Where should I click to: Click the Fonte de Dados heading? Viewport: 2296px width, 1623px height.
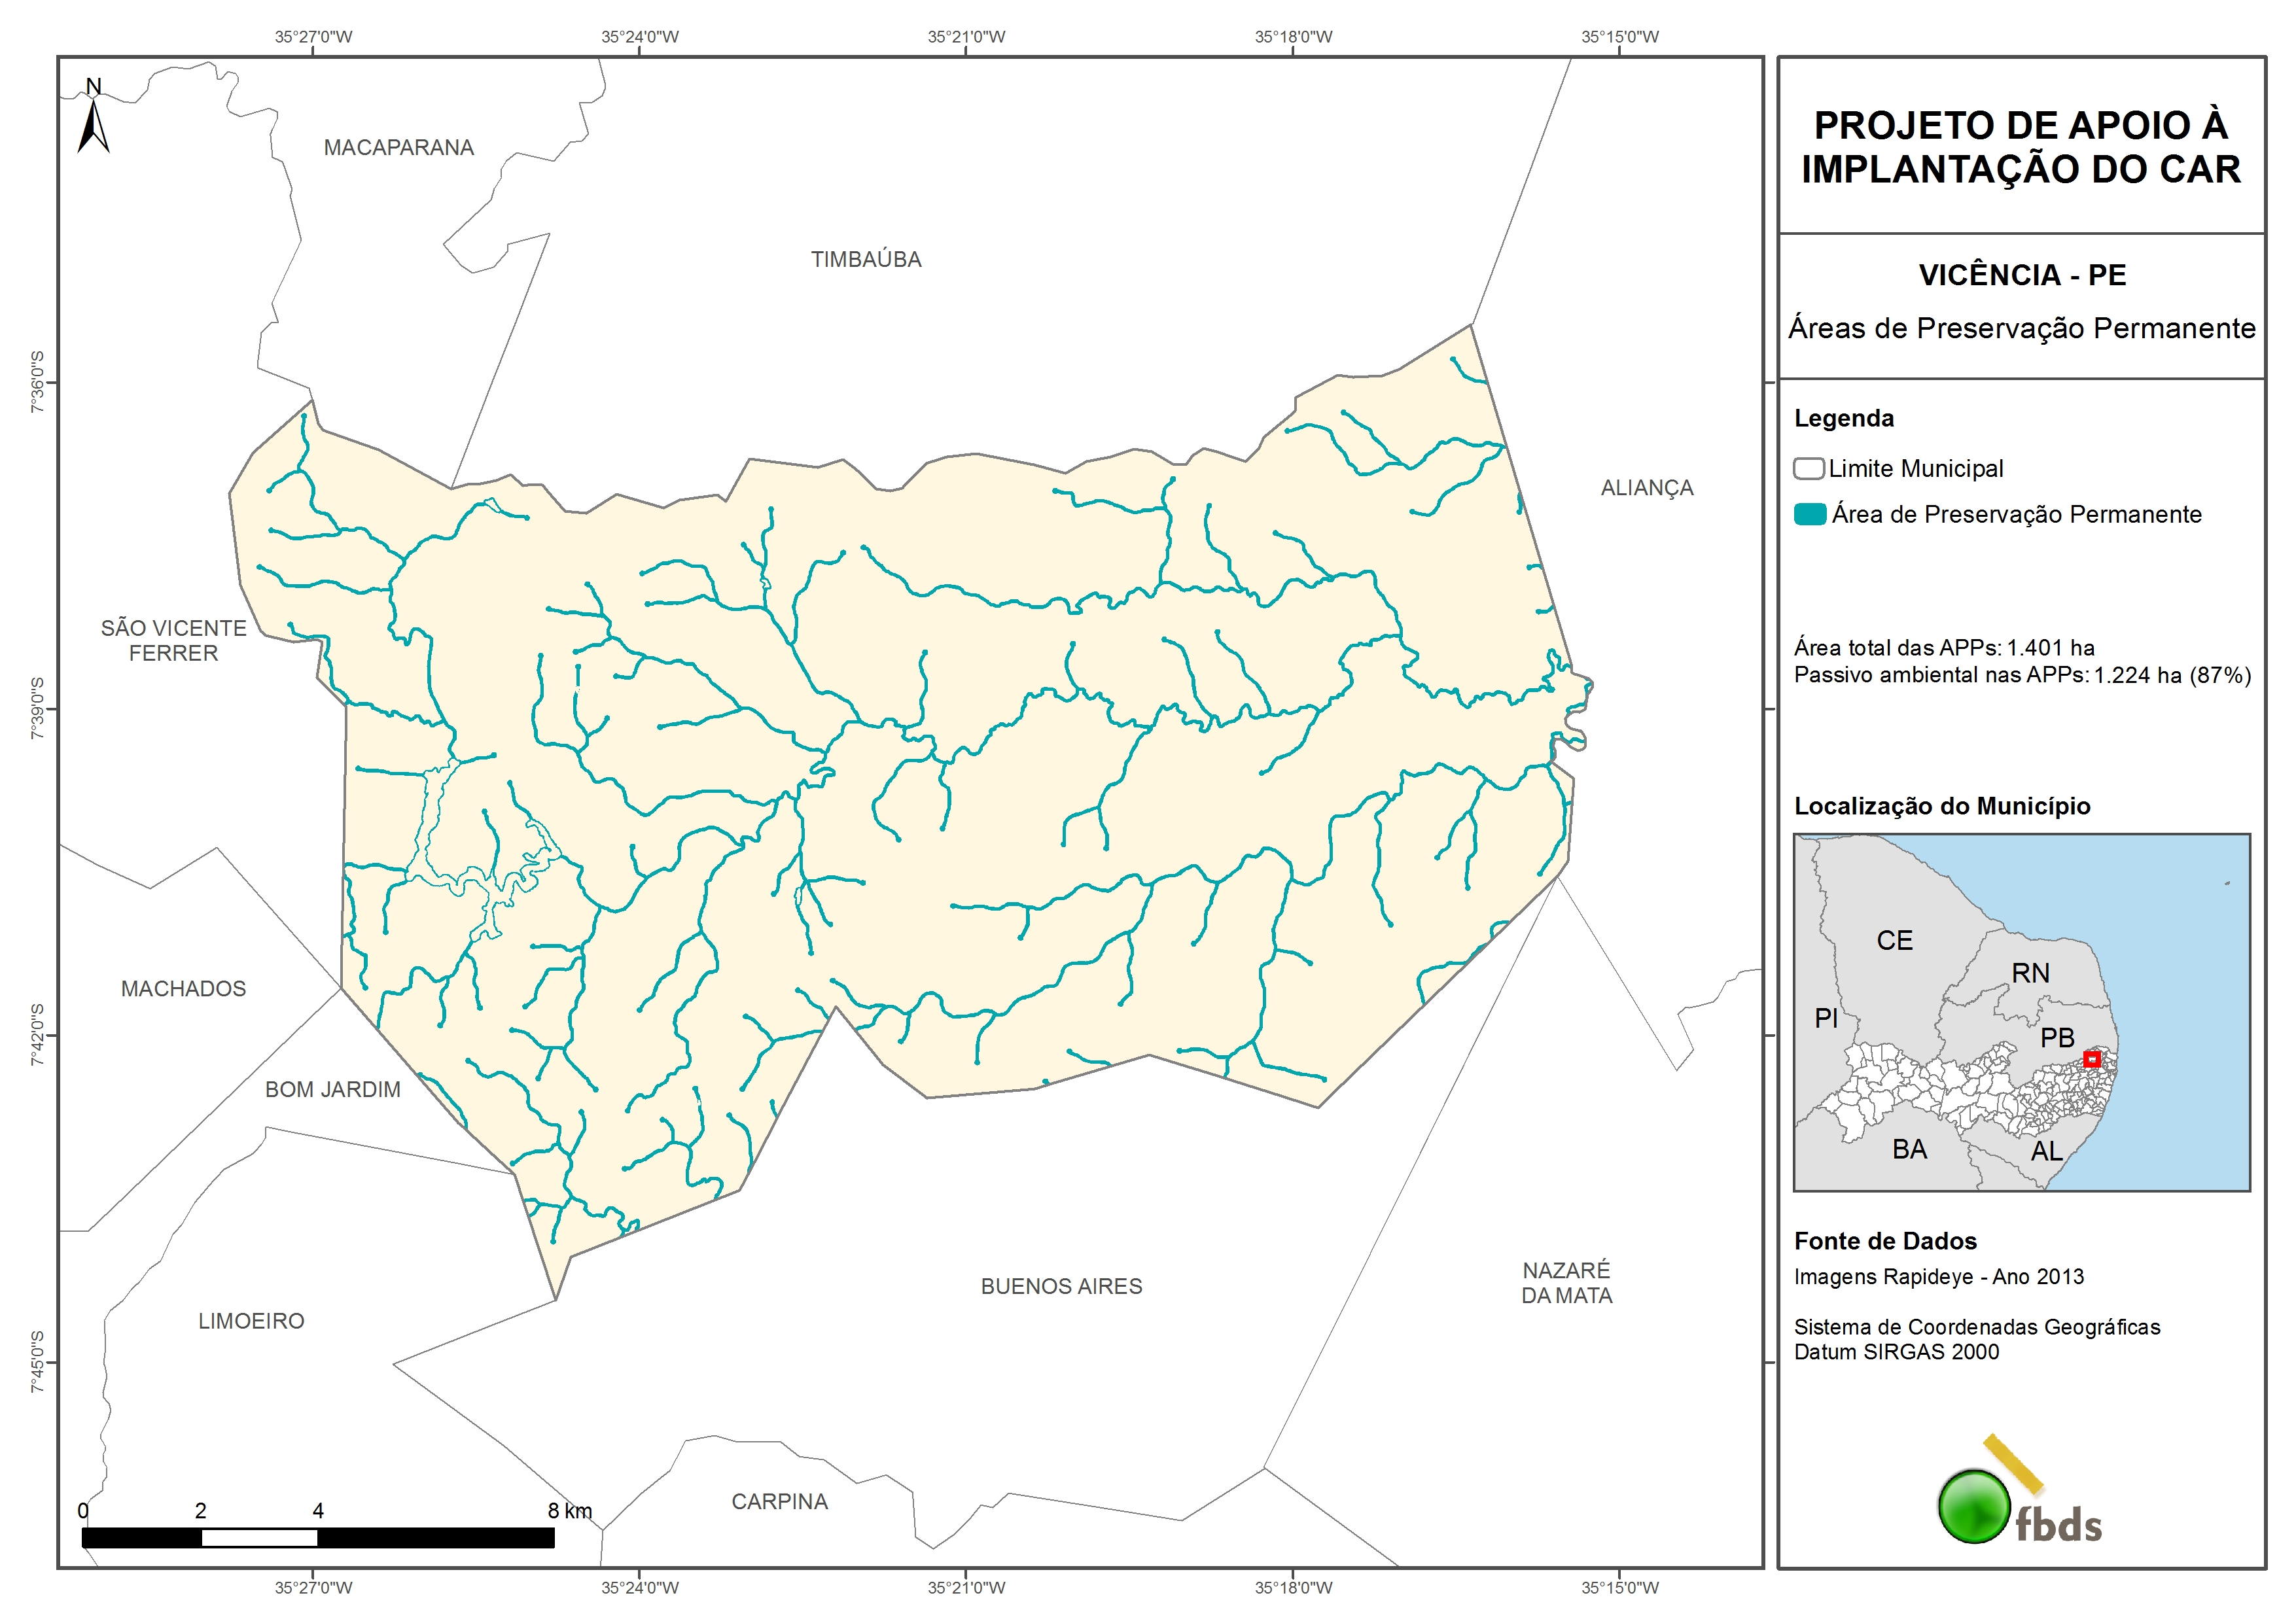click(x=1885, y=1241)
